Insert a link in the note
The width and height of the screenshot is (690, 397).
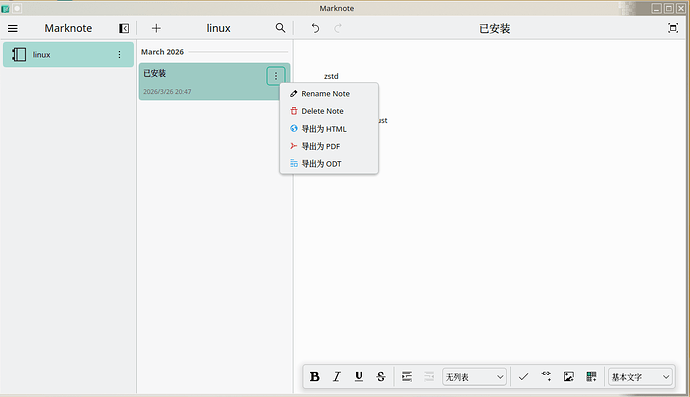pos(546,377)
